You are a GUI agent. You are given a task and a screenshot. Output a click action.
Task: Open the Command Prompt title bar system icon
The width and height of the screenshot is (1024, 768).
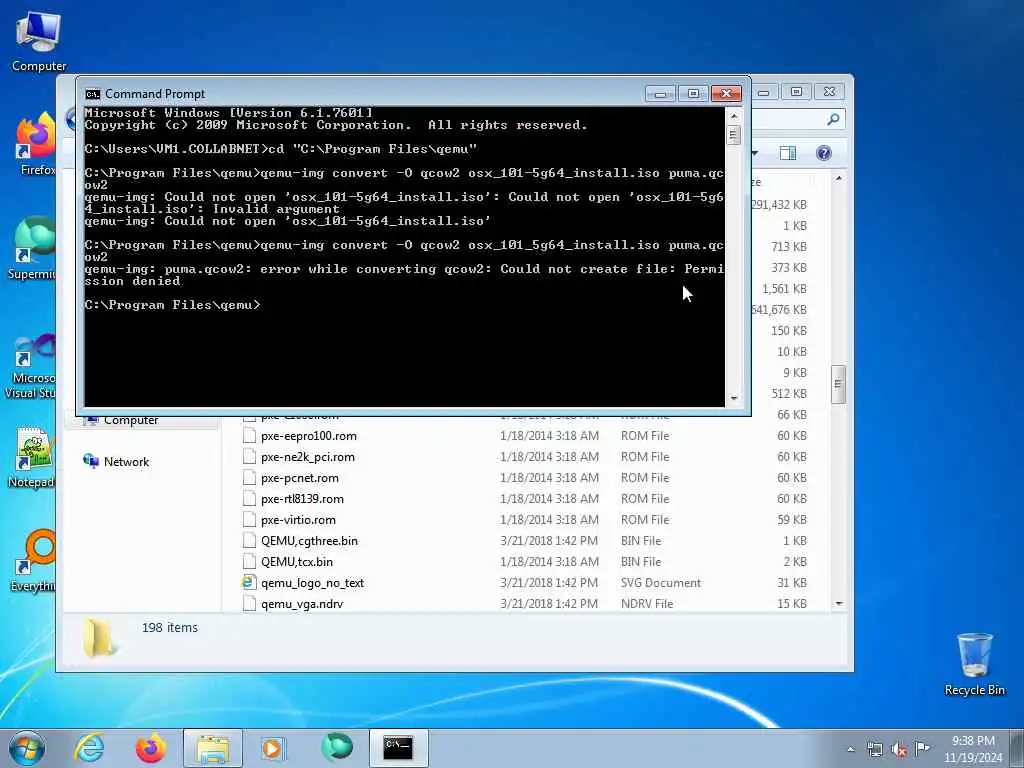[x=93, y=94]
